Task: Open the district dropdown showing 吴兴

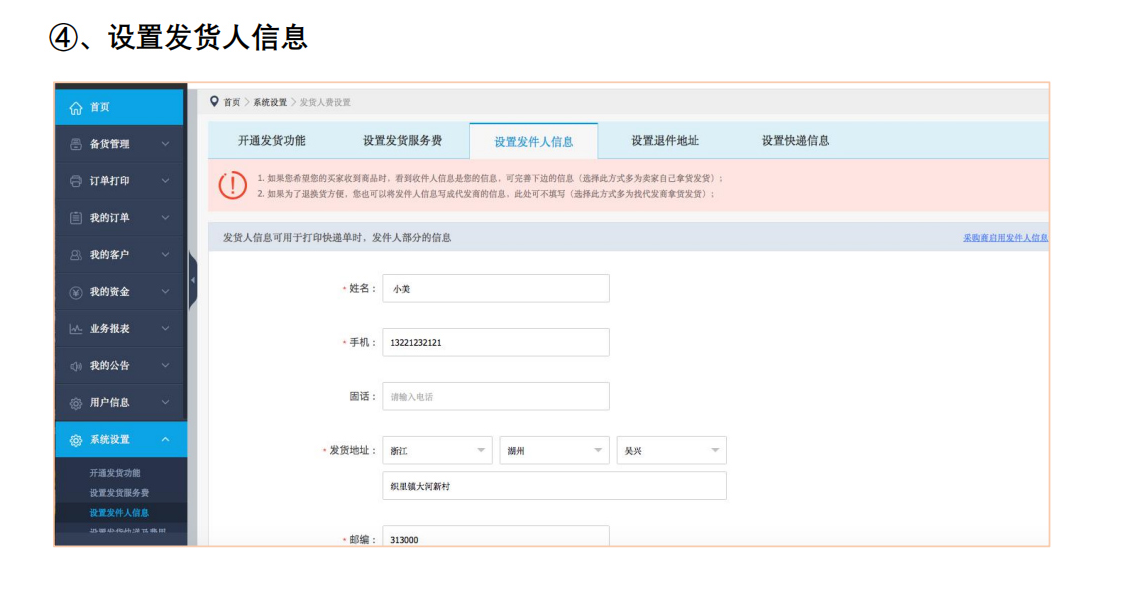Action: click(x=672, y=451)
